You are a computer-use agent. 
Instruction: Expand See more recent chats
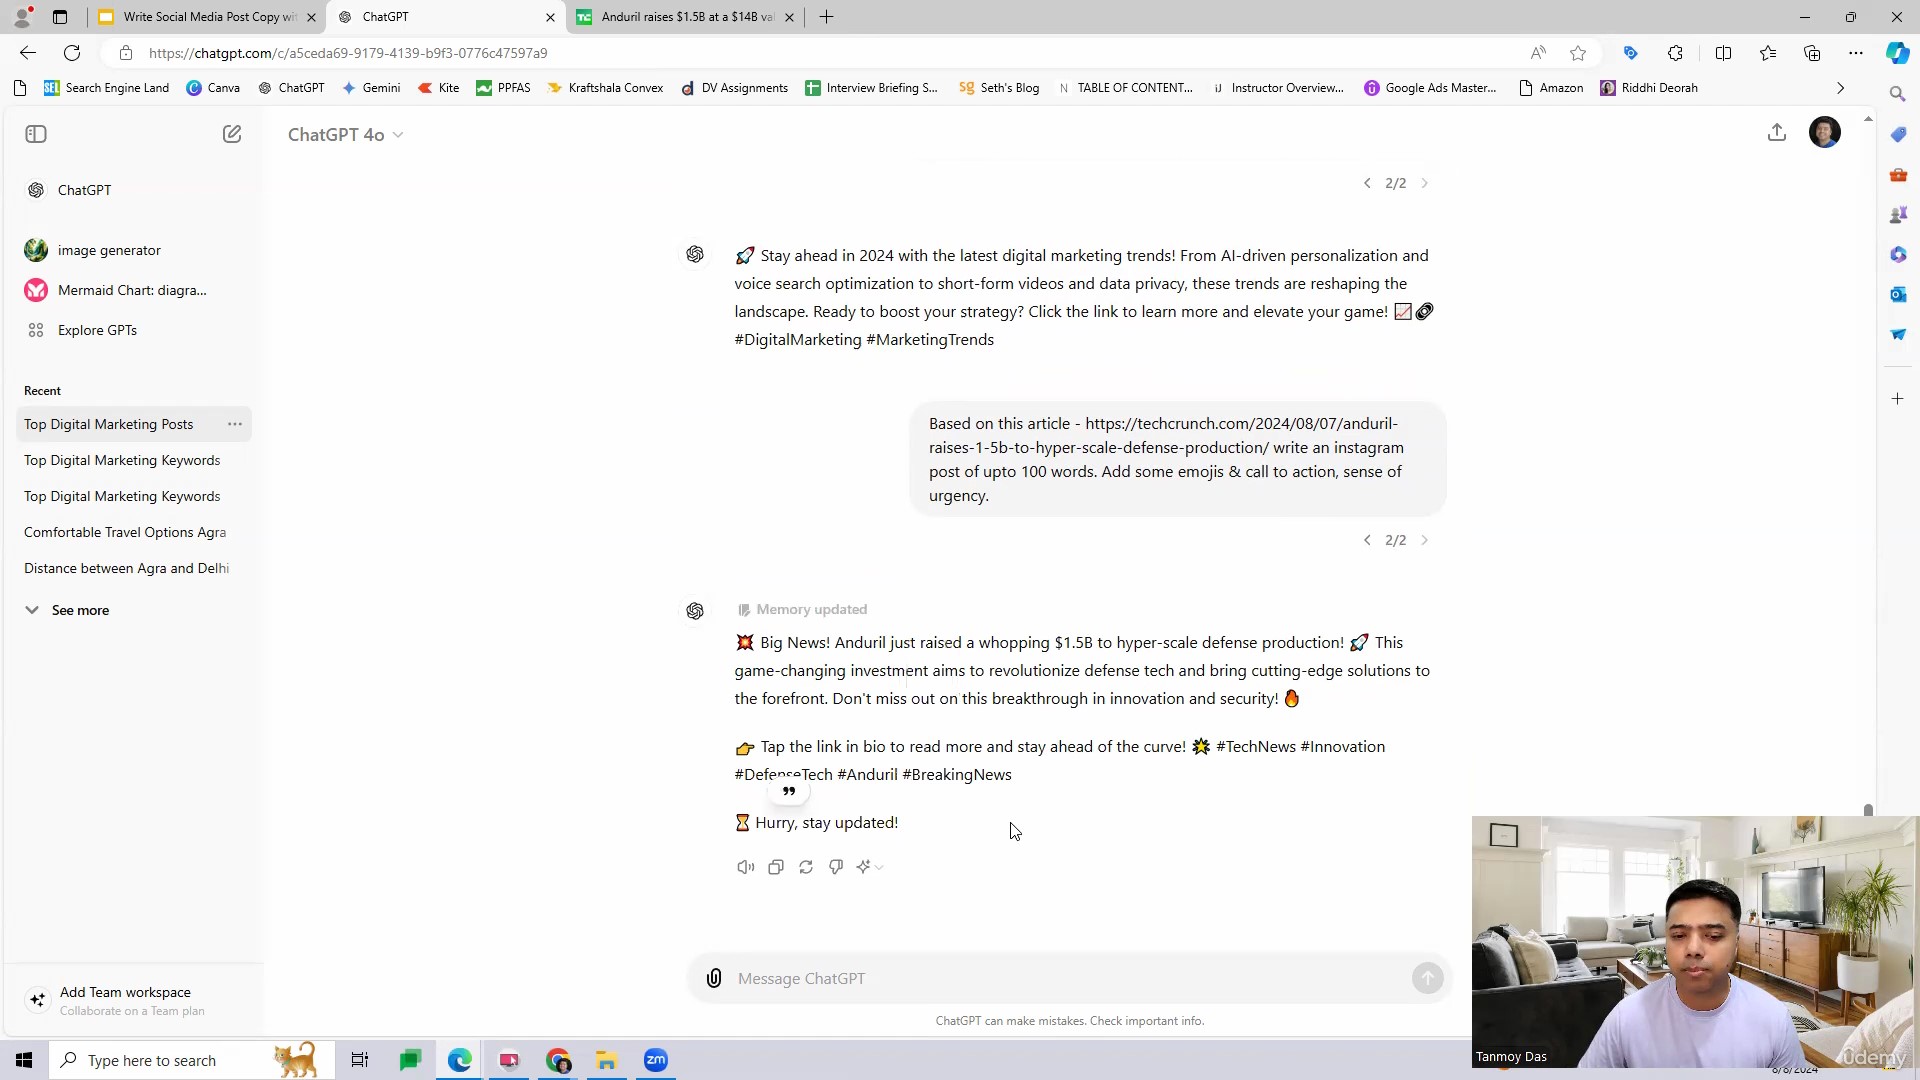coord(67,610)
